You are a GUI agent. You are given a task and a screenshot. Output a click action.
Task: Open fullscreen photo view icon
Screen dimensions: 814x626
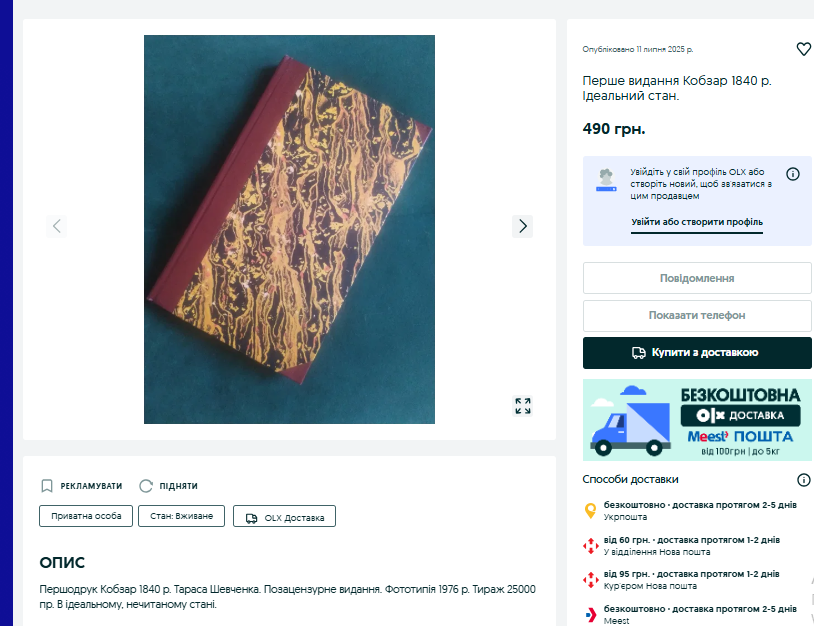point(522,406)
